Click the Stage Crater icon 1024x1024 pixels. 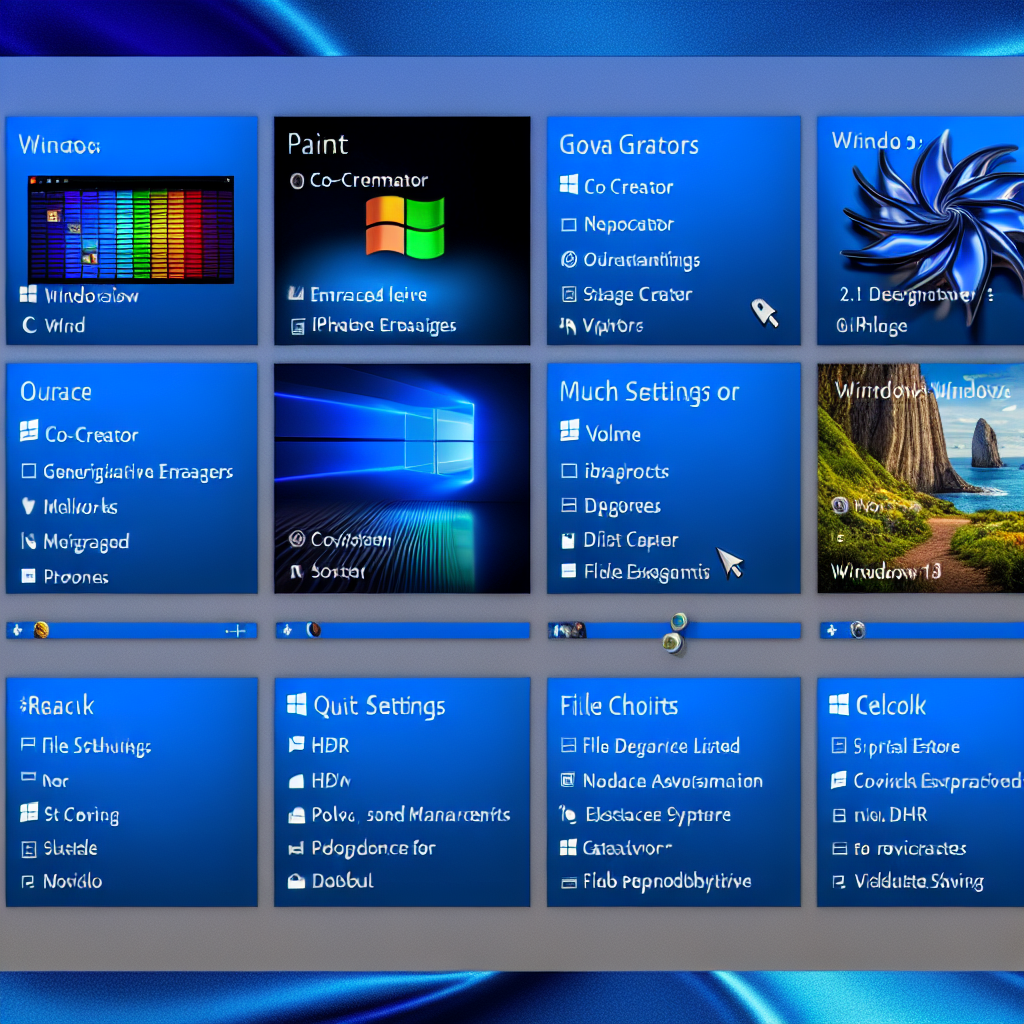pos(569,294)
